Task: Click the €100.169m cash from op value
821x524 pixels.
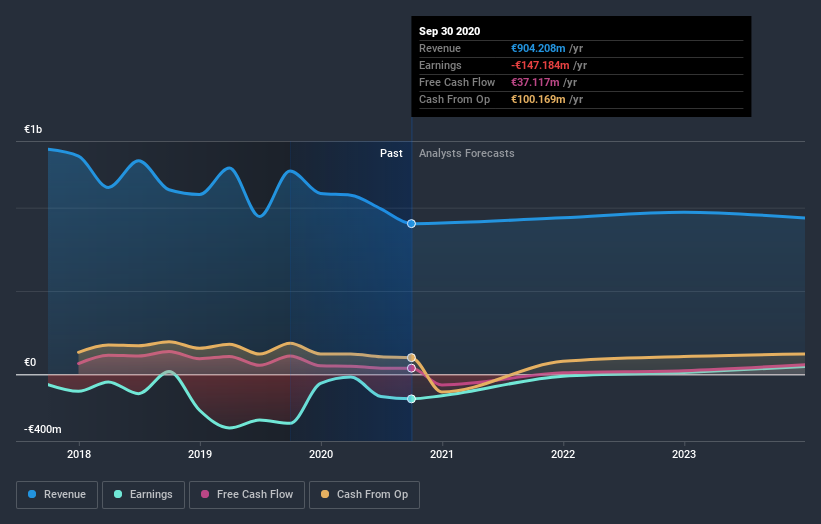Action: [x=538, y=99]
